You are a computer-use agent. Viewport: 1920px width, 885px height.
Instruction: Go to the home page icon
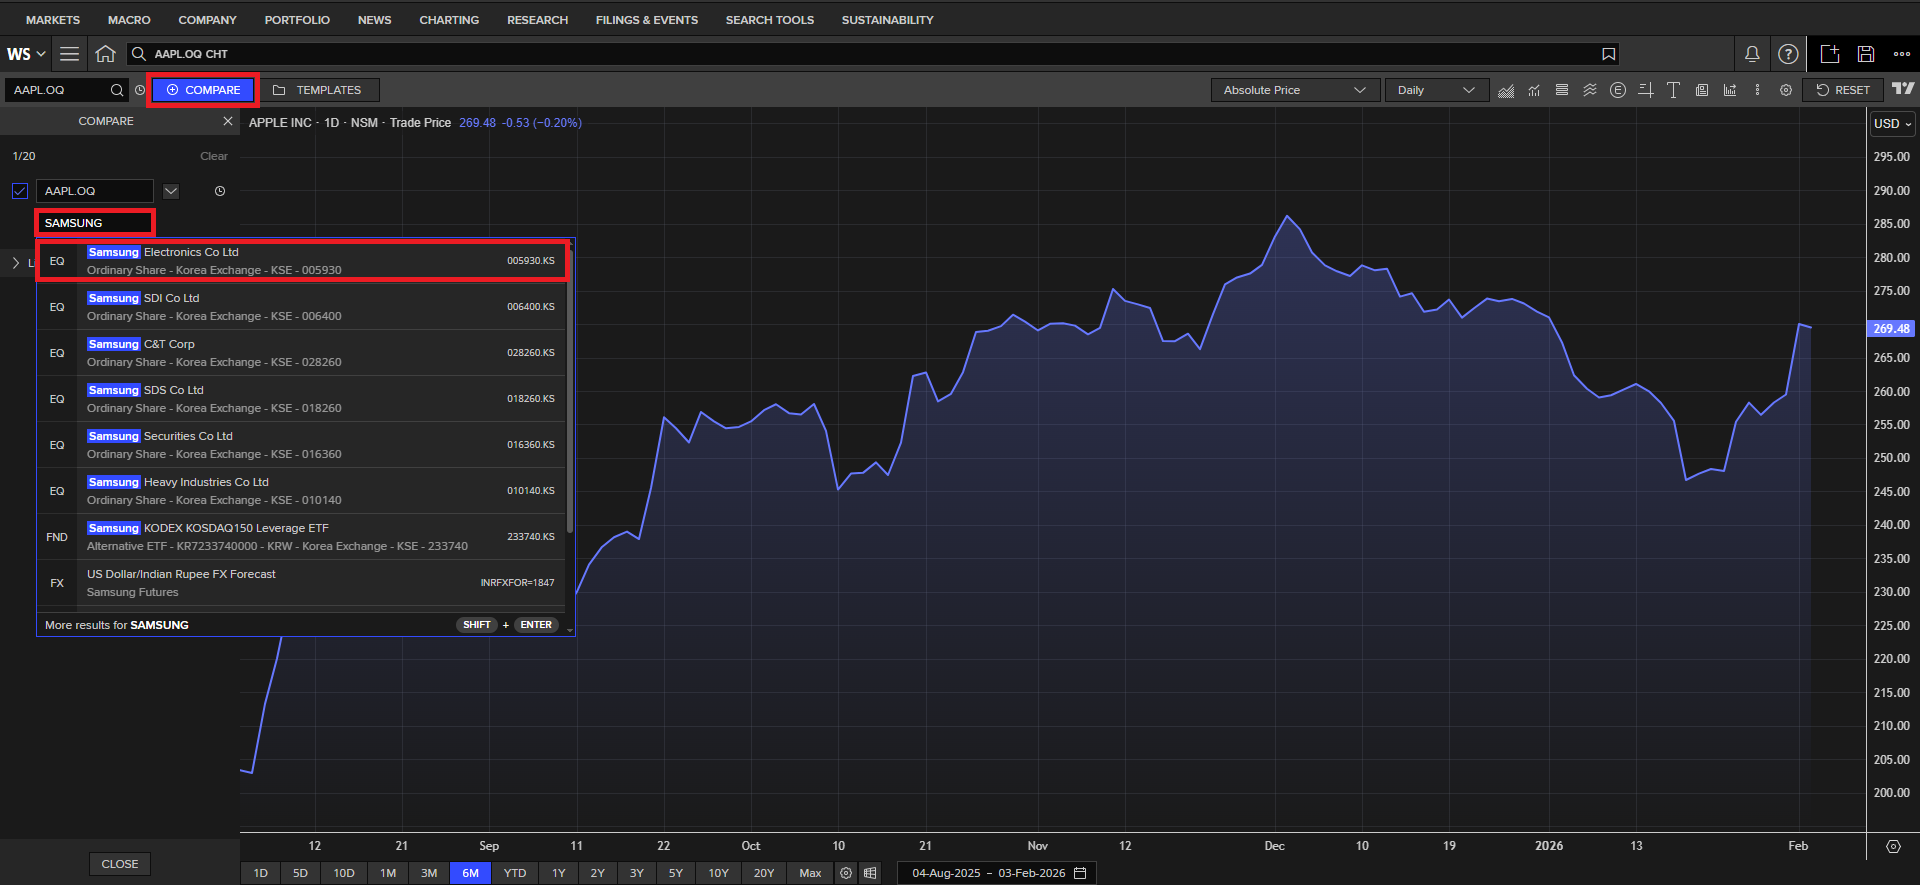click(x=105, y=54)
